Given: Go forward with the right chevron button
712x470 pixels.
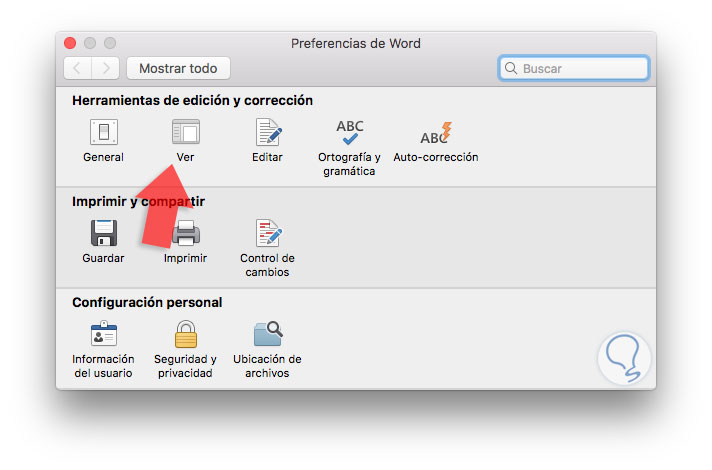Looking at the screenshot, I should 106,68.
